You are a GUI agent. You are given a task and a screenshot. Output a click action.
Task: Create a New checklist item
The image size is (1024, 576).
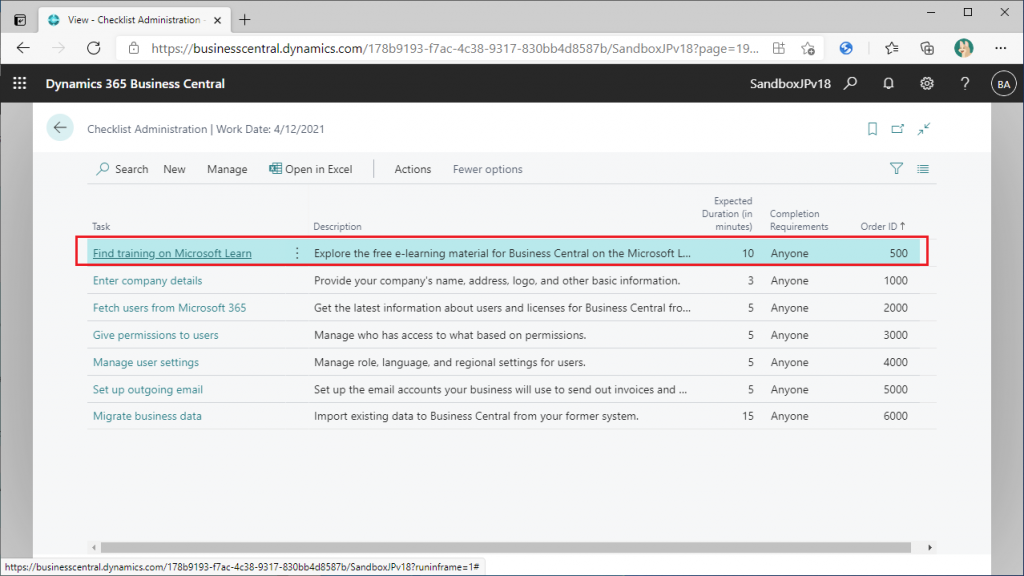pos(174,169)
